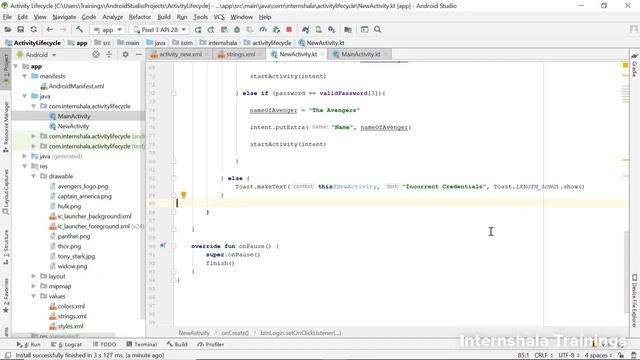Open the Refactor menu
The width and height of the screenshot is (640, 360).
pos(140,17)
